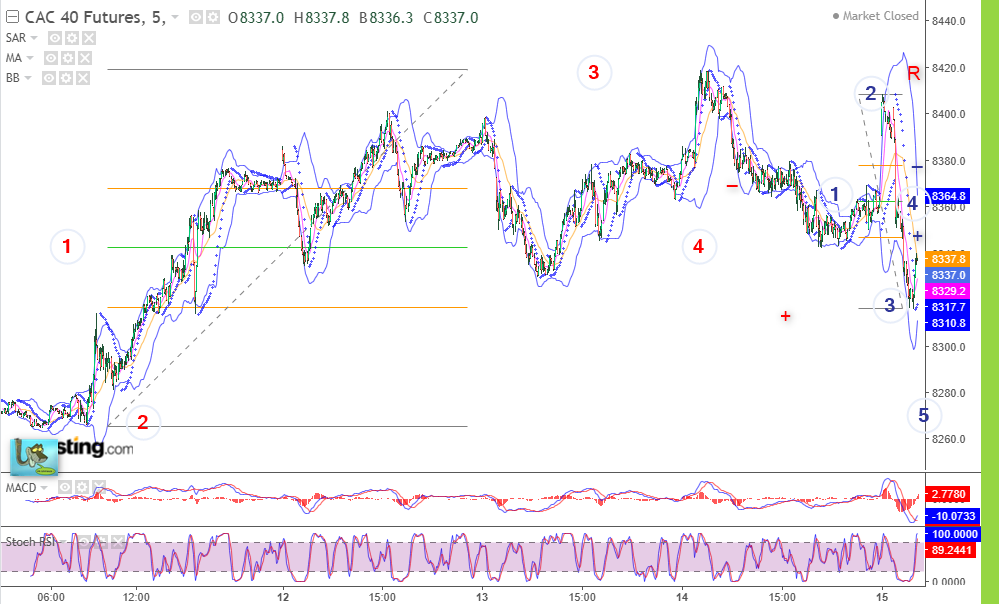Click the Stoch RSI value label 100.0000
The height and width of the screenshot is (604, 999).
952,534
